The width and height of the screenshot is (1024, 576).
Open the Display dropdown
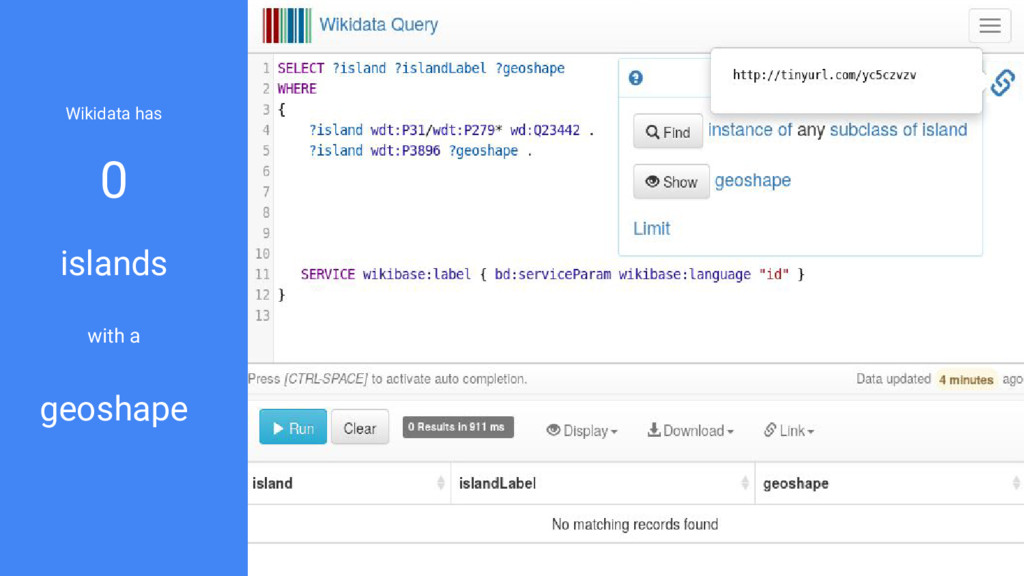(x=582, y=430)
